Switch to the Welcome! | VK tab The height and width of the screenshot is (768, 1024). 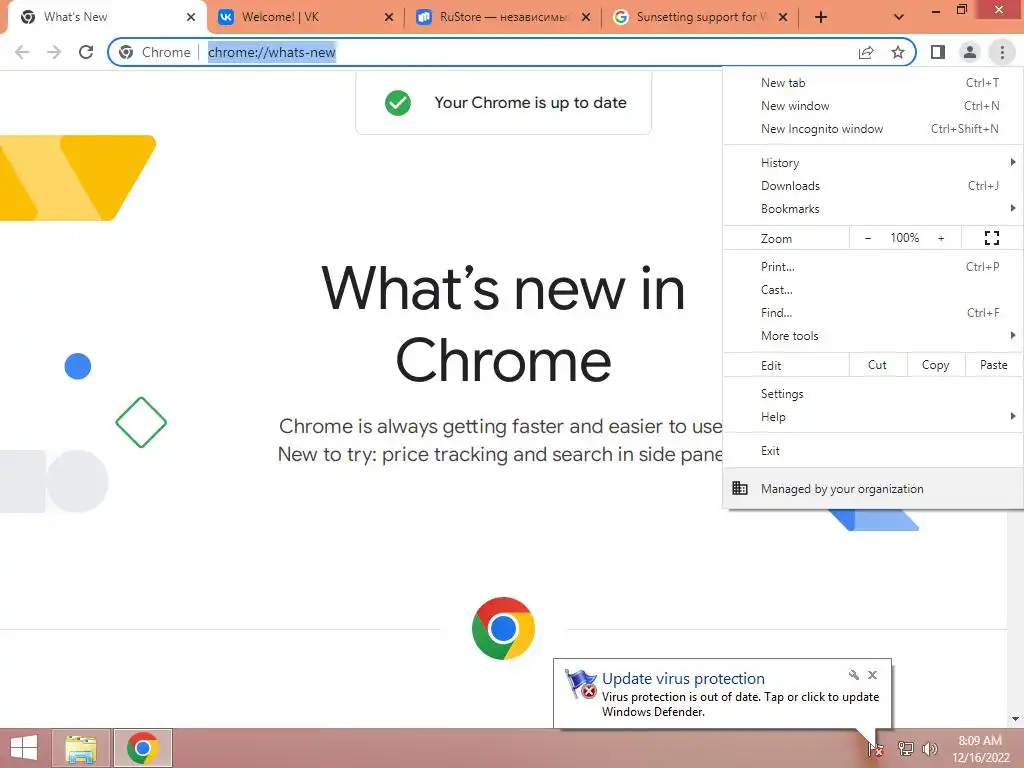point(306,17)
